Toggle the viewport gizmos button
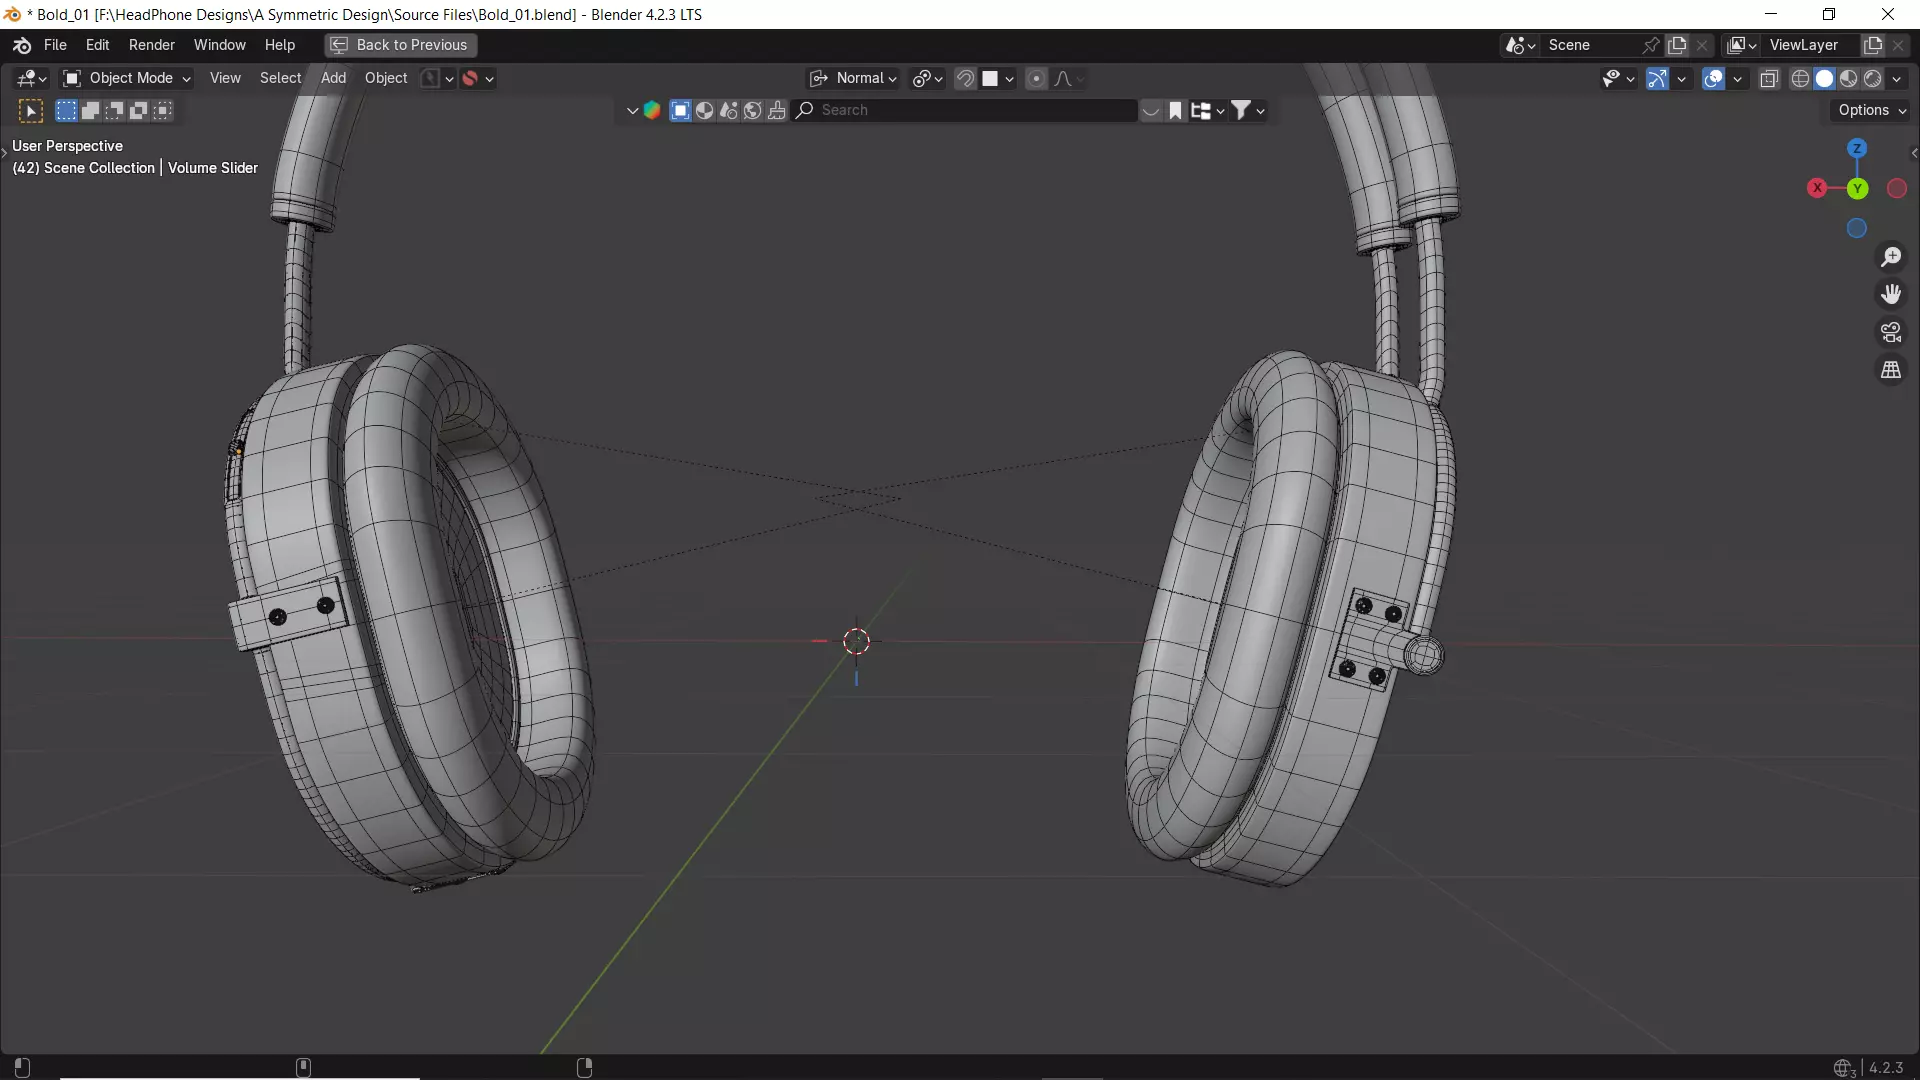Image resolution: width=1920 pixels, height=1080 pixels. click(x=1657, y=79)
